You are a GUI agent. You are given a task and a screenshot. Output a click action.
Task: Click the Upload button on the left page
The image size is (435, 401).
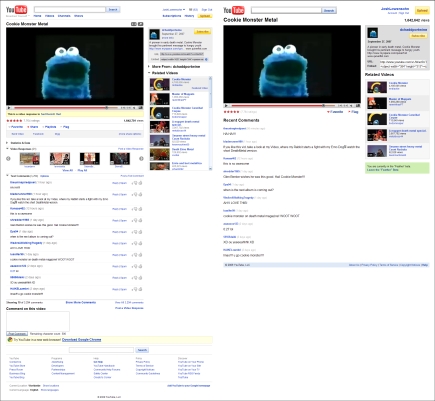[x=205, y=16]
